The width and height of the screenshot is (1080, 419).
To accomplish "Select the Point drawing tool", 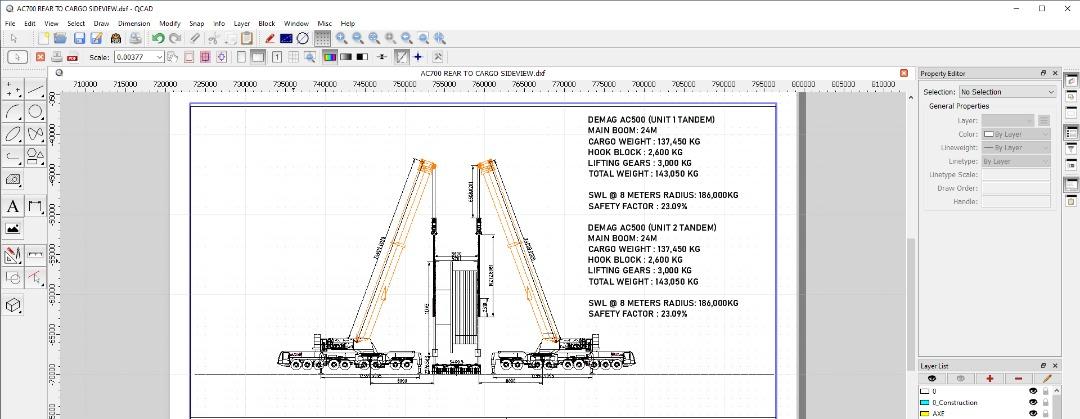I will [13, 90].
